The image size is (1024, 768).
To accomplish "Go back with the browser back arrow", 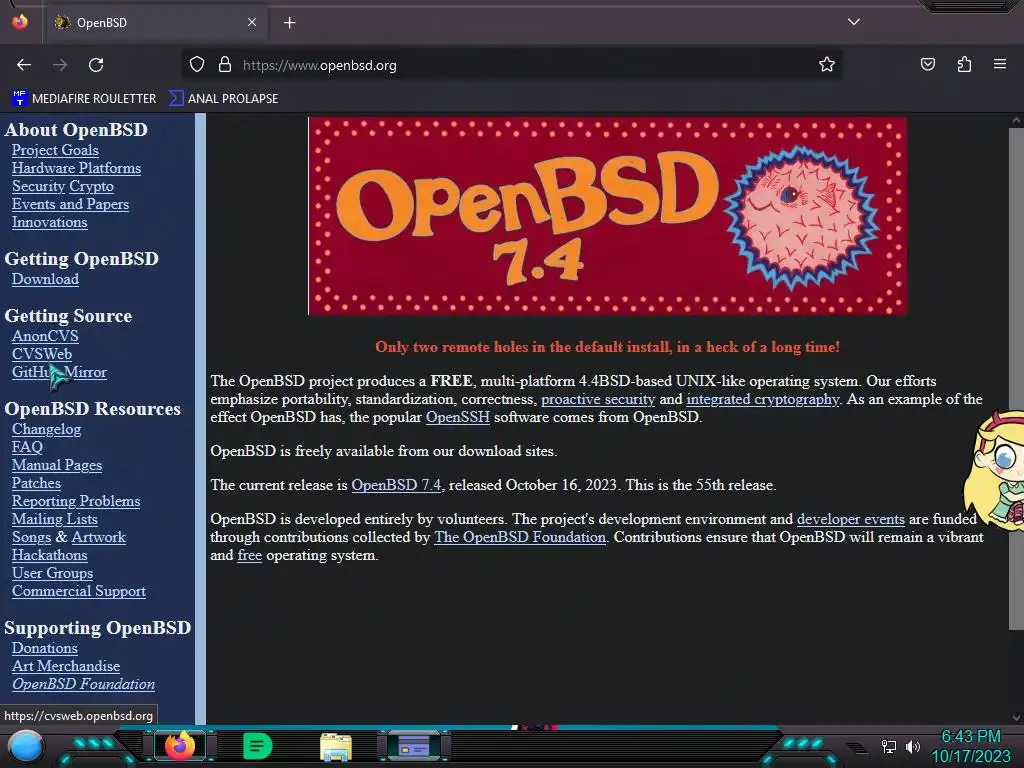I will click(x=24, y=65).
